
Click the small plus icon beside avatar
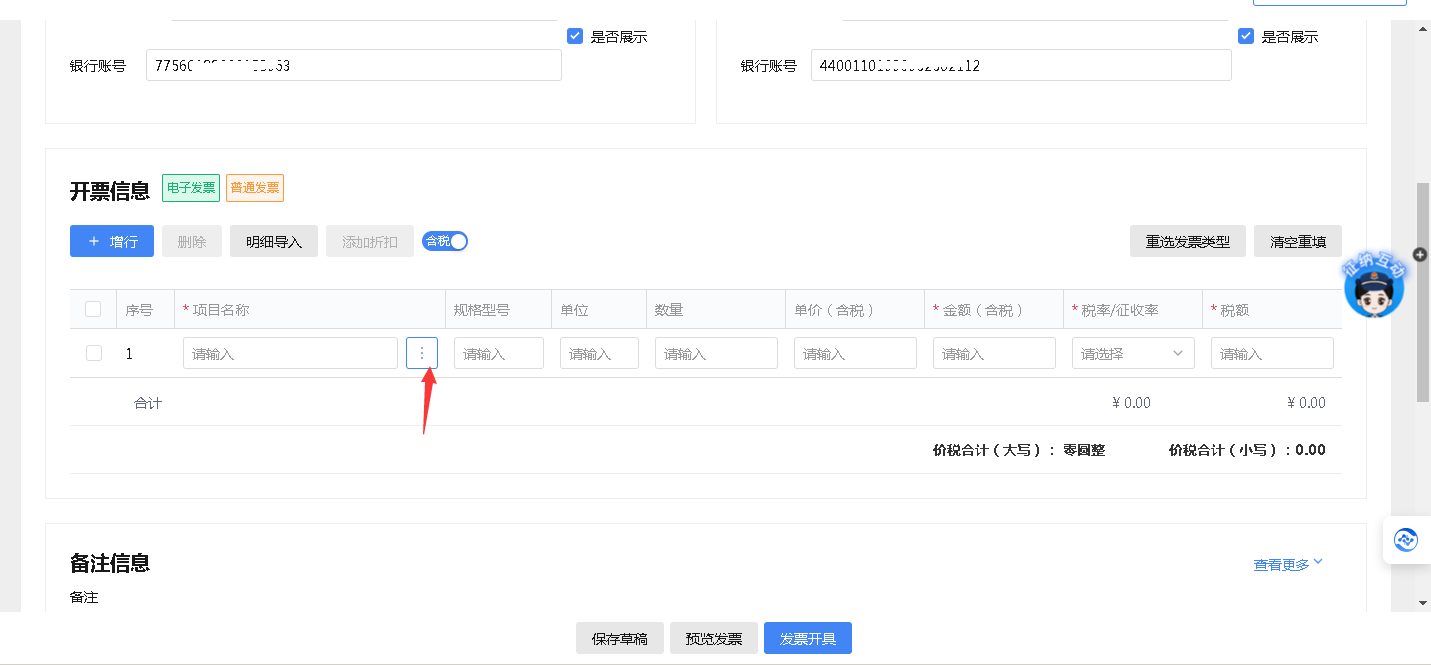coord(1420,255)
